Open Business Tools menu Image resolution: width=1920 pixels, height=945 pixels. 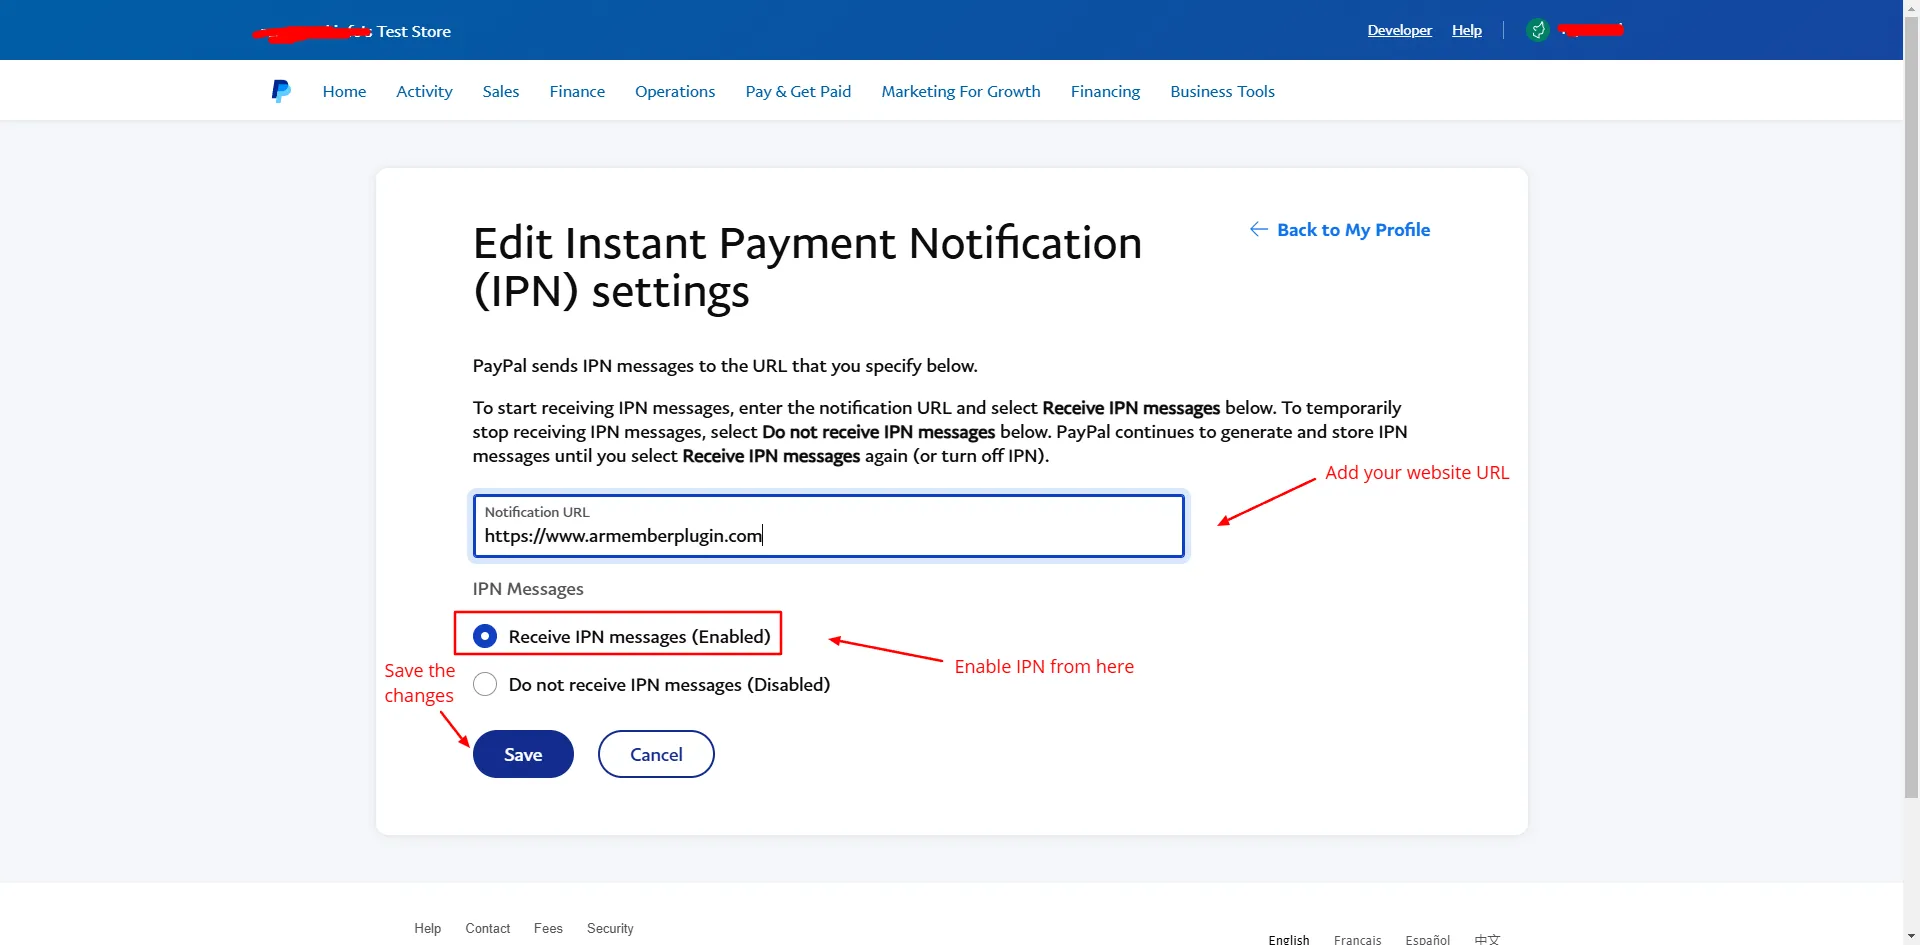(1222, 91)
